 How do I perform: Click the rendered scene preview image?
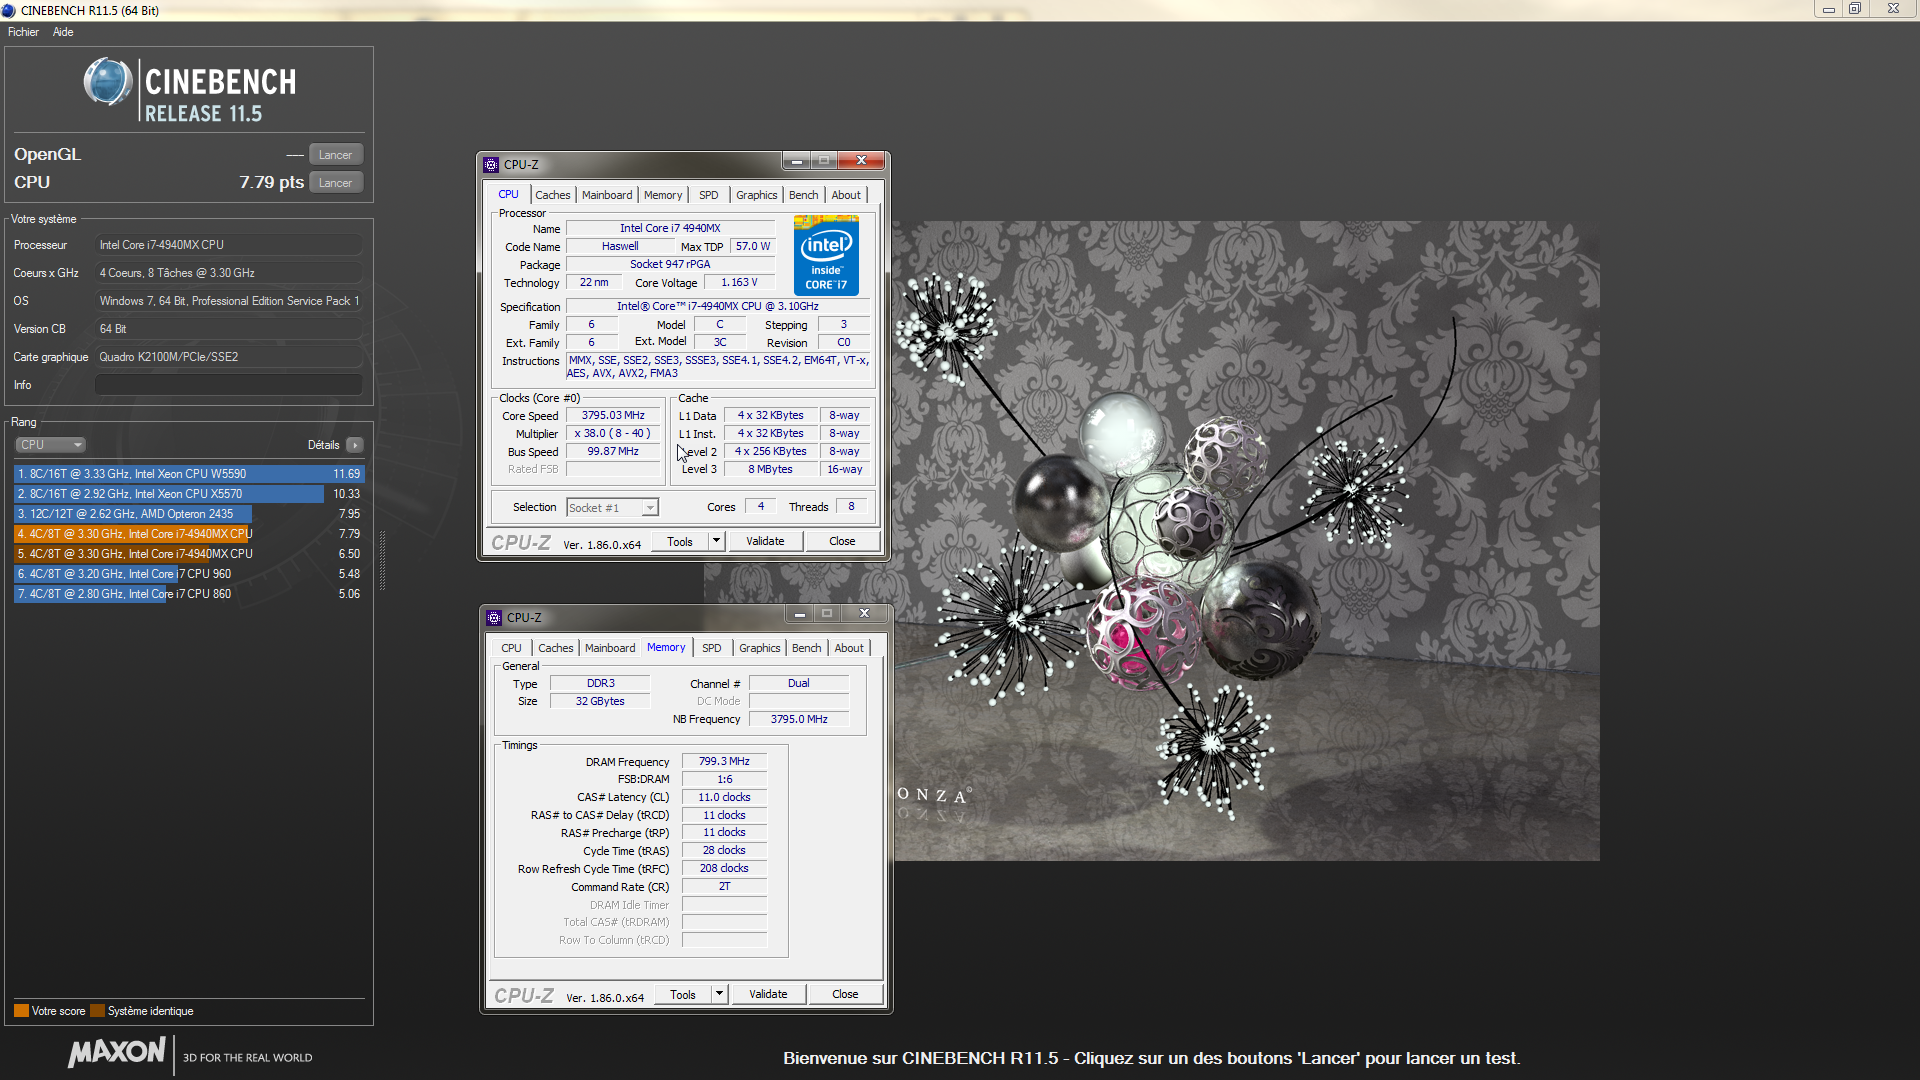coord(1152,541)
